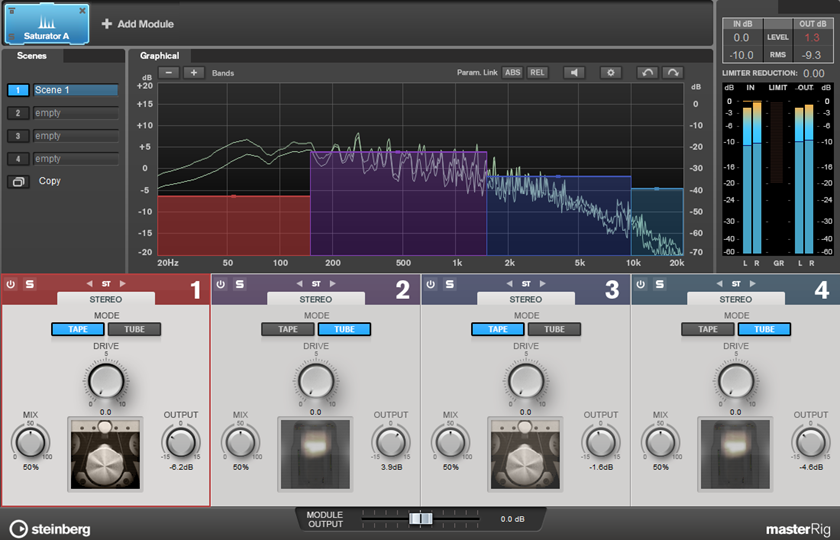Select scene slot 1 button
840x540 pixels.
18,90
